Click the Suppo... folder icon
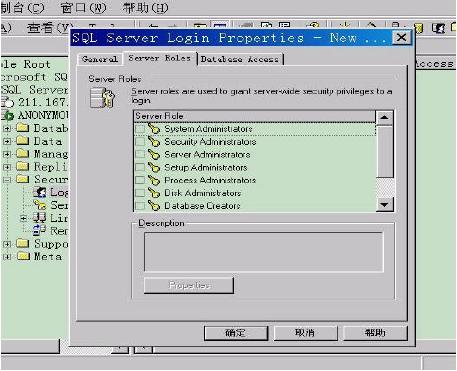 click(23, 243)
